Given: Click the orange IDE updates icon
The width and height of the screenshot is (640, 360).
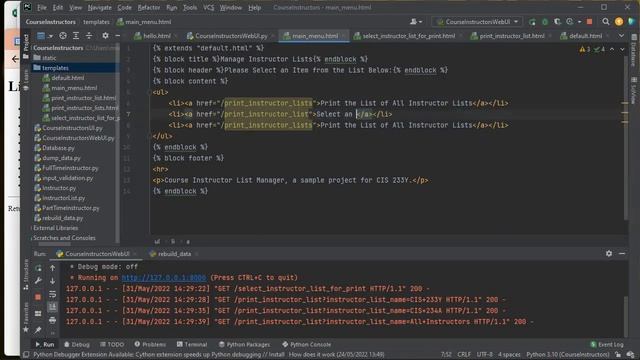Looking at the screenshot, I should click(x=619, y=22).
